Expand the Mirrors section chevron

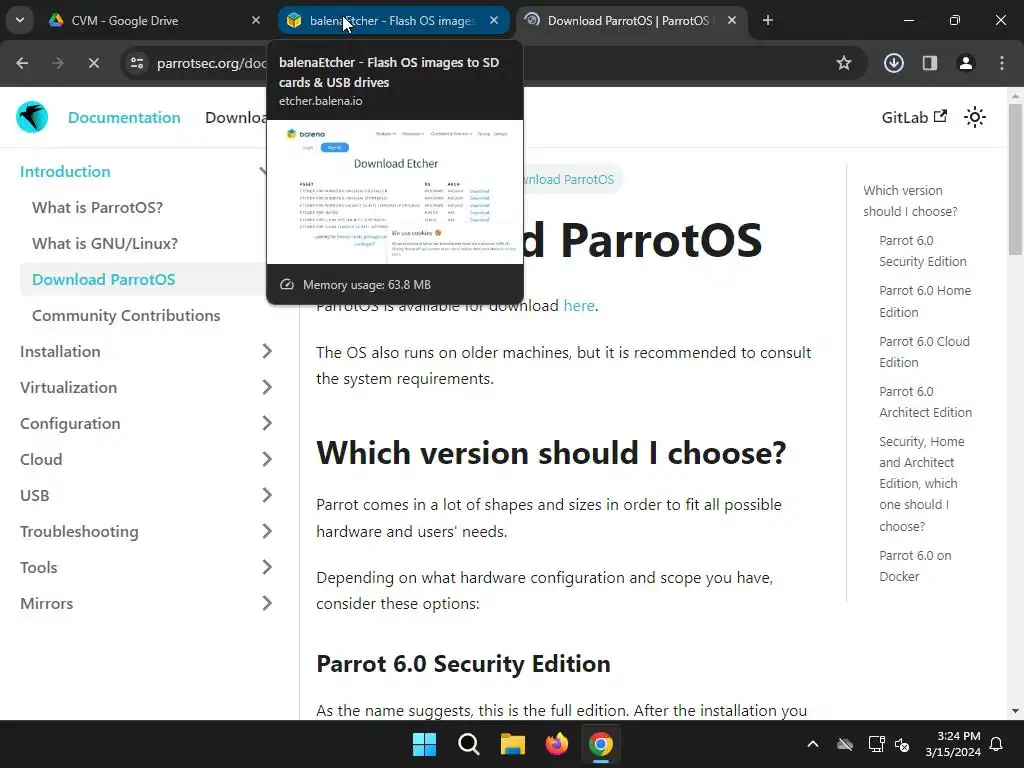(266, 603)
